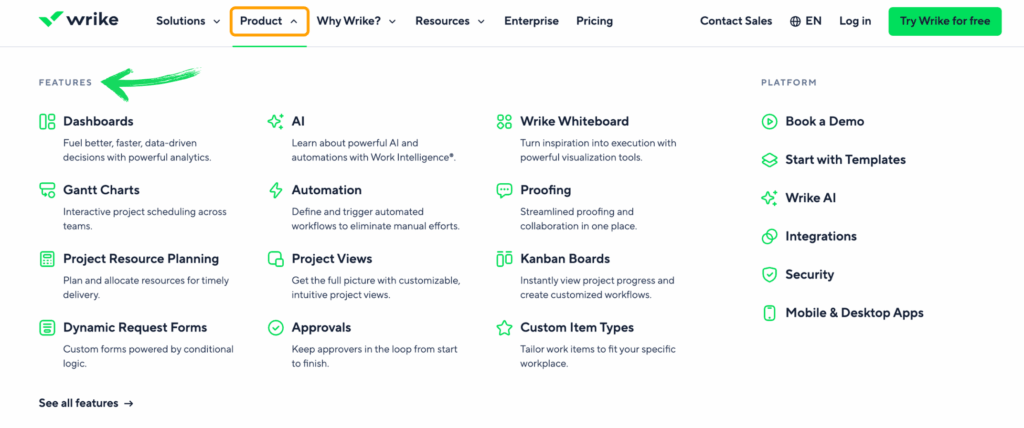Viewport: 1024px width, 428px height.
Task: Click the Proofing speech bubble icon
Action: [504, 190]
